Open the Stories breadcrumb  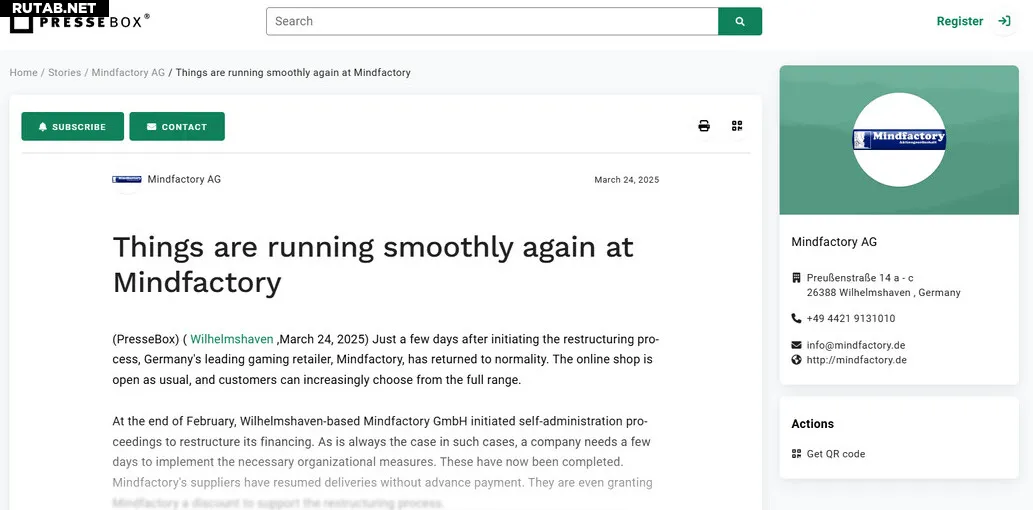point(65,72)
